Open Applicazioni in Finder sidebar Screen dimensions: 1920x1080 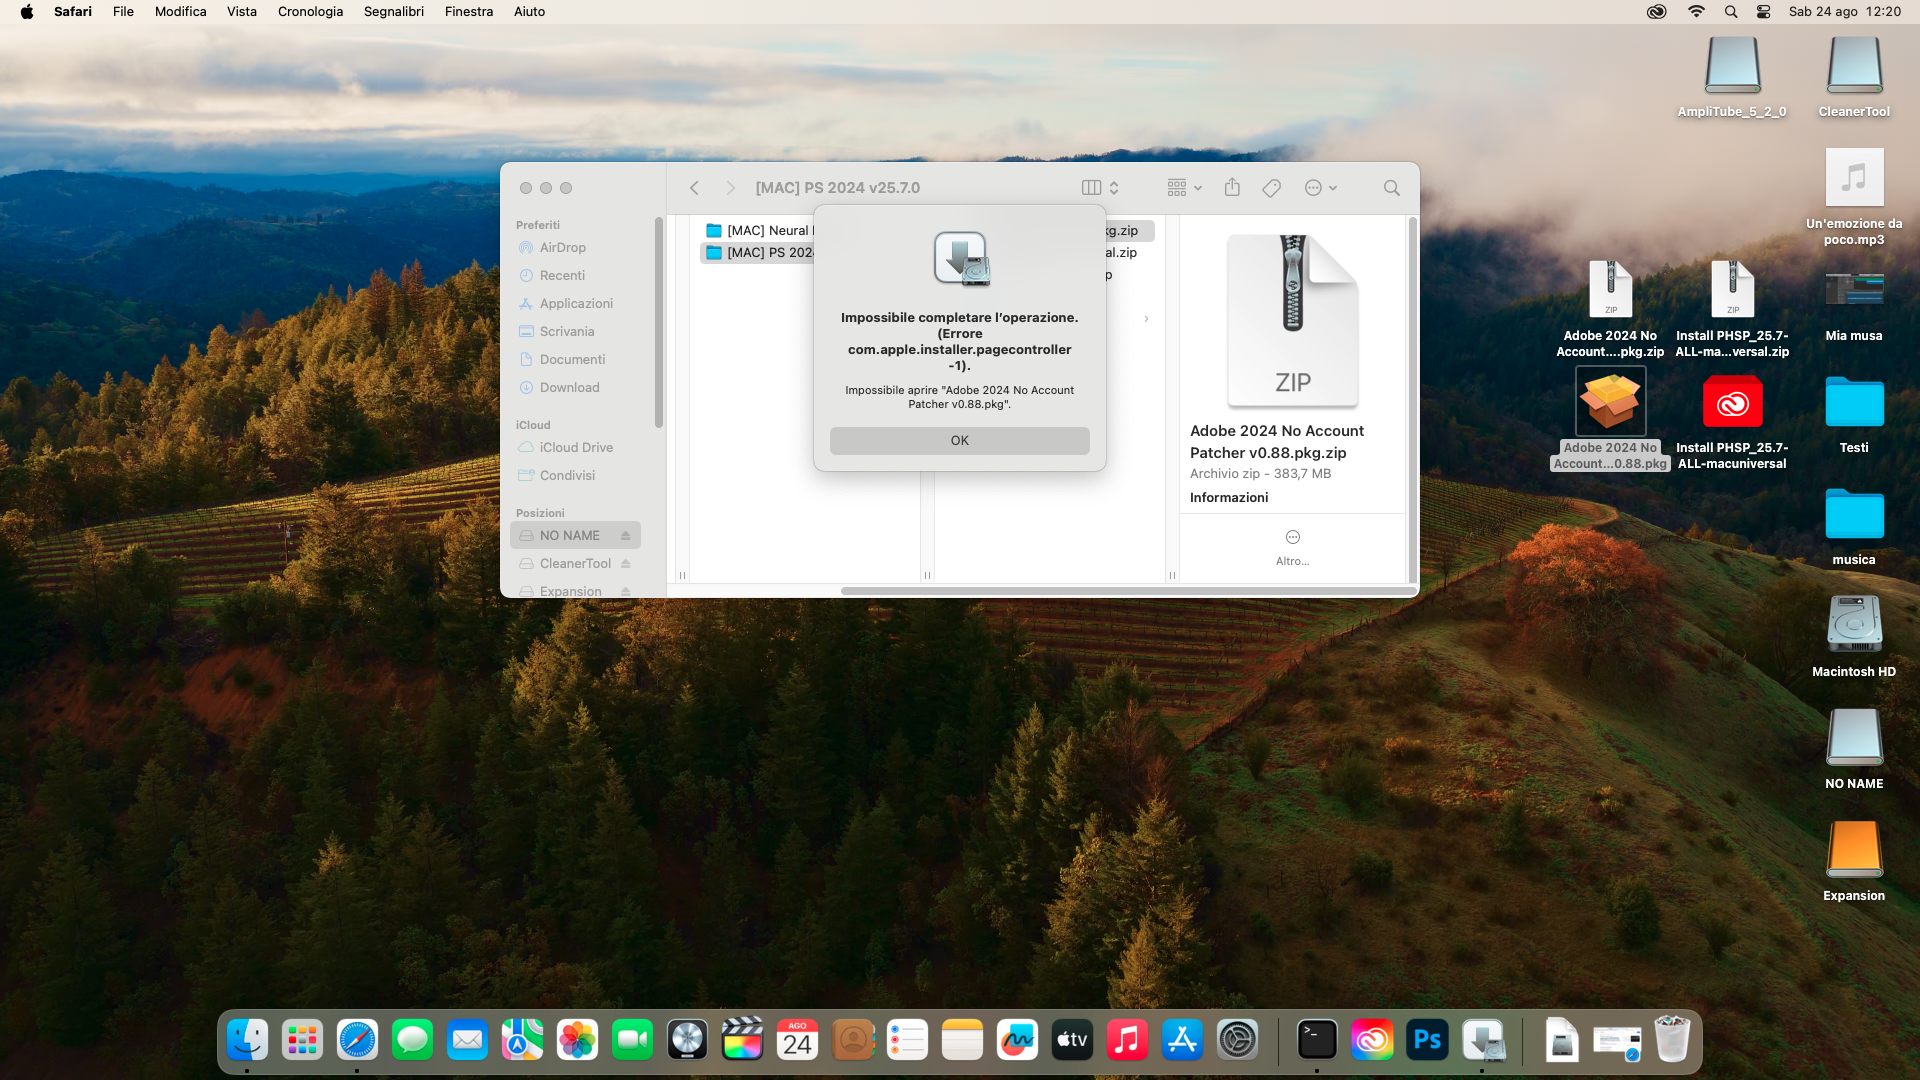(x=575, y=304)
